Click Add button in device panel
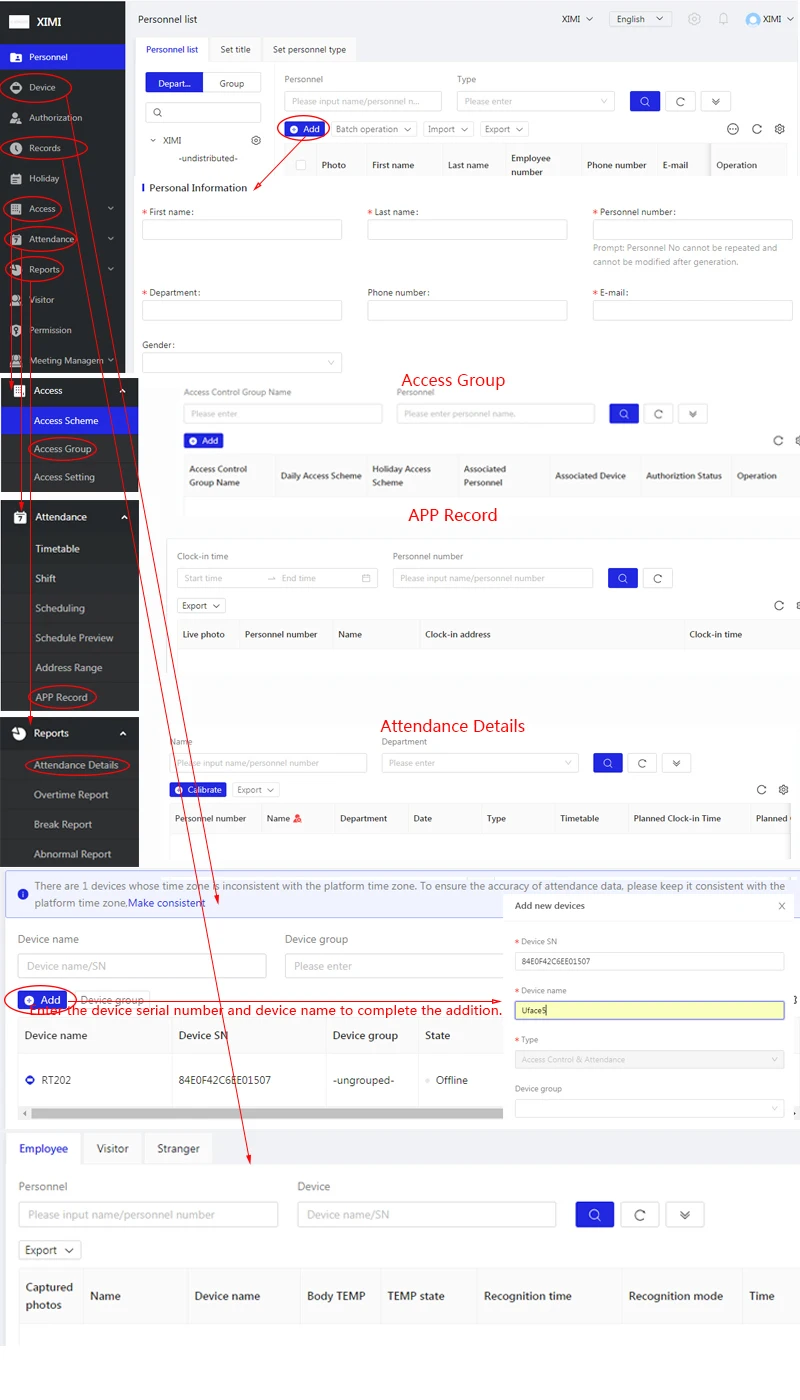This screenshot has height=1400, width=800. click(43, 1000)
